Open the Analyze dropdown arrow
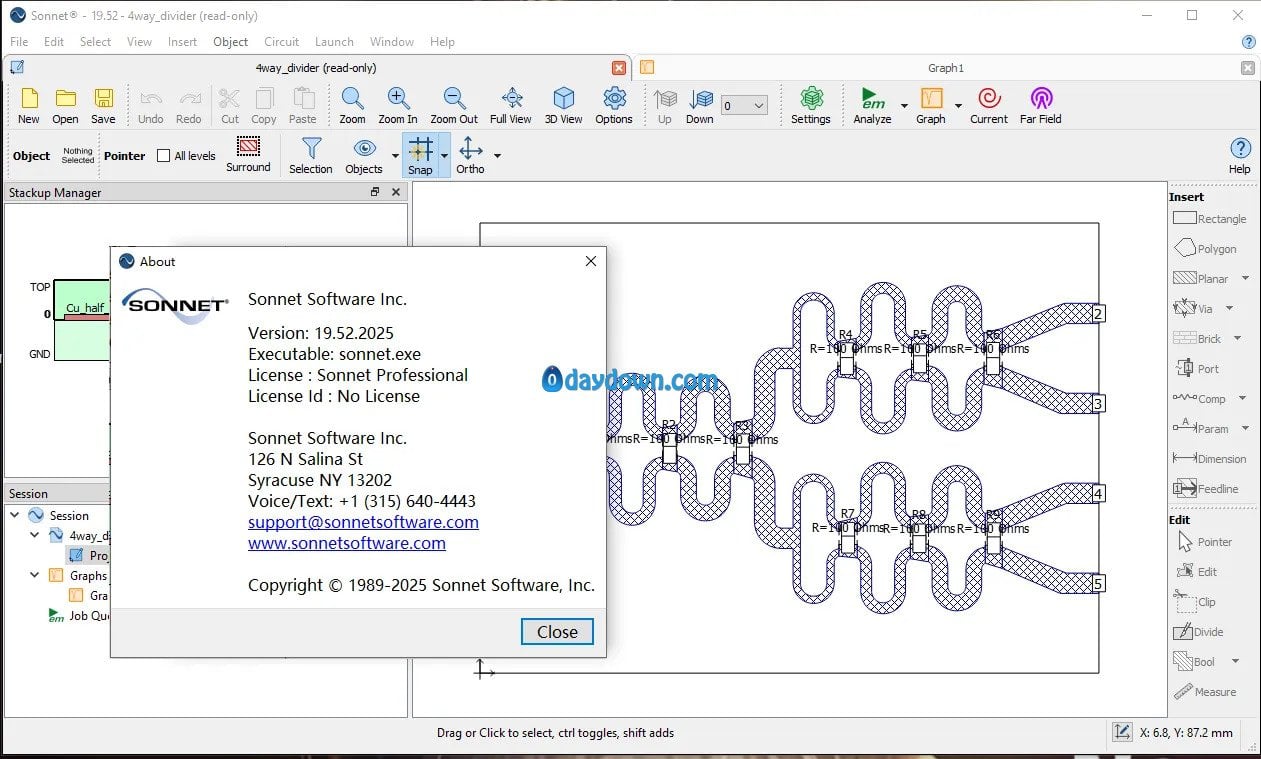The image size is (1261, 759). 904,106
